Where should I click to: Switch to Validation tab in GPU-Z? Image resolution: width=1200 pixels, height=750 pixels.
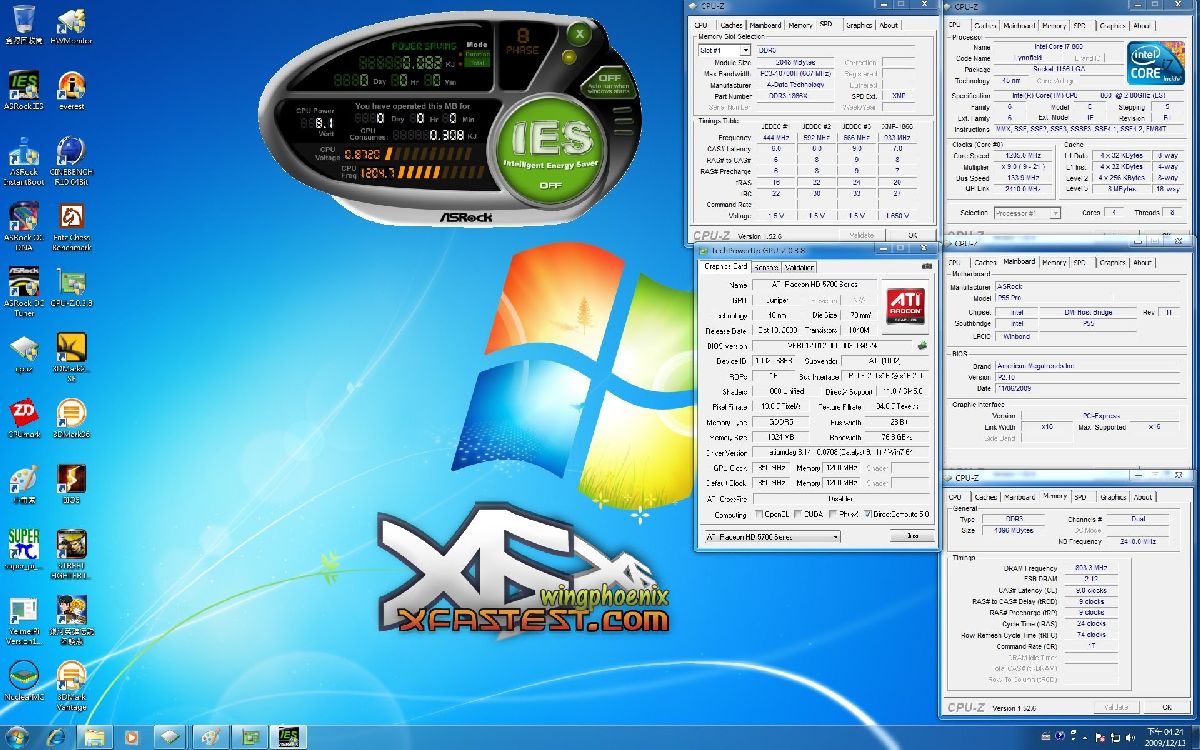(x=799, y=267)
